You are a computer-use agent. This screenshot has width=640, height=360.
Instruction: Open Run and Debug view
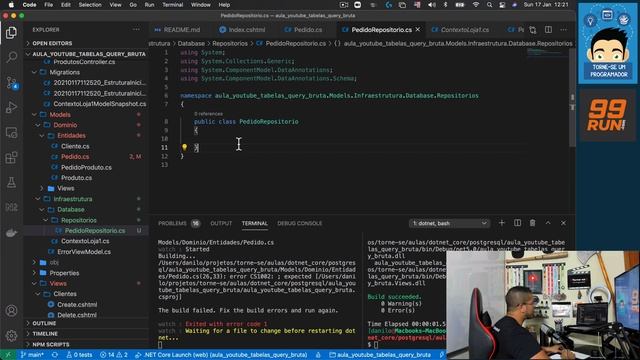click(x=11, y=107)
